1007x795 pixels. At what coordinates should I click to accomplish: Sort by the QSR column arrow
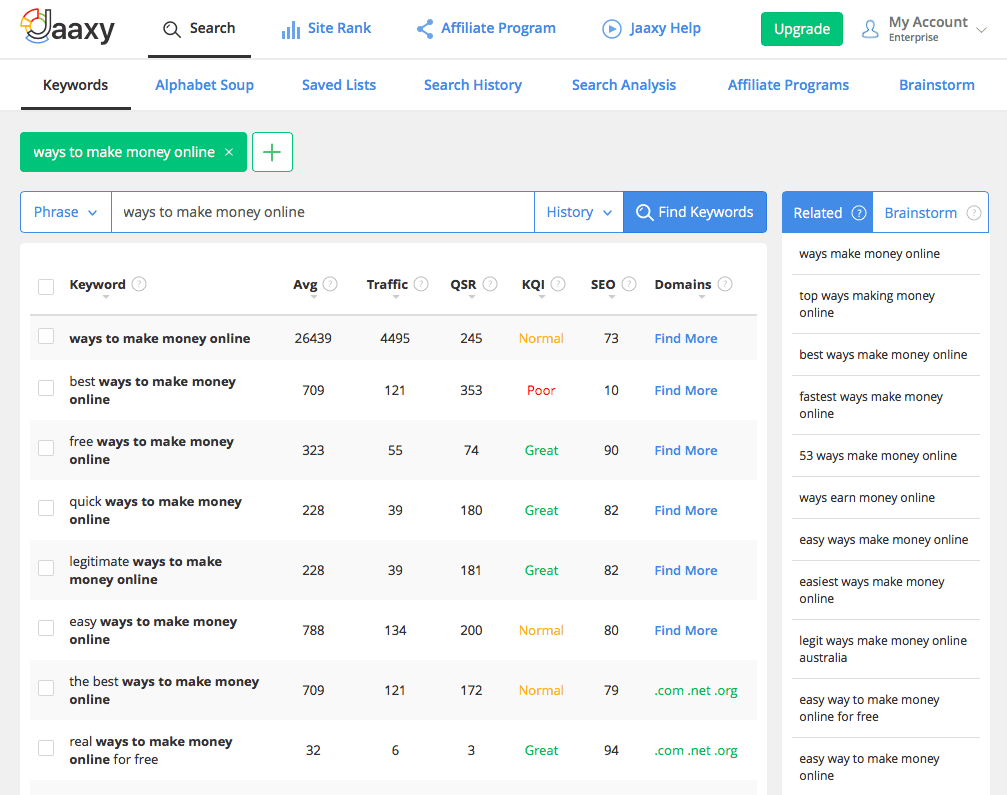(472, 297)
